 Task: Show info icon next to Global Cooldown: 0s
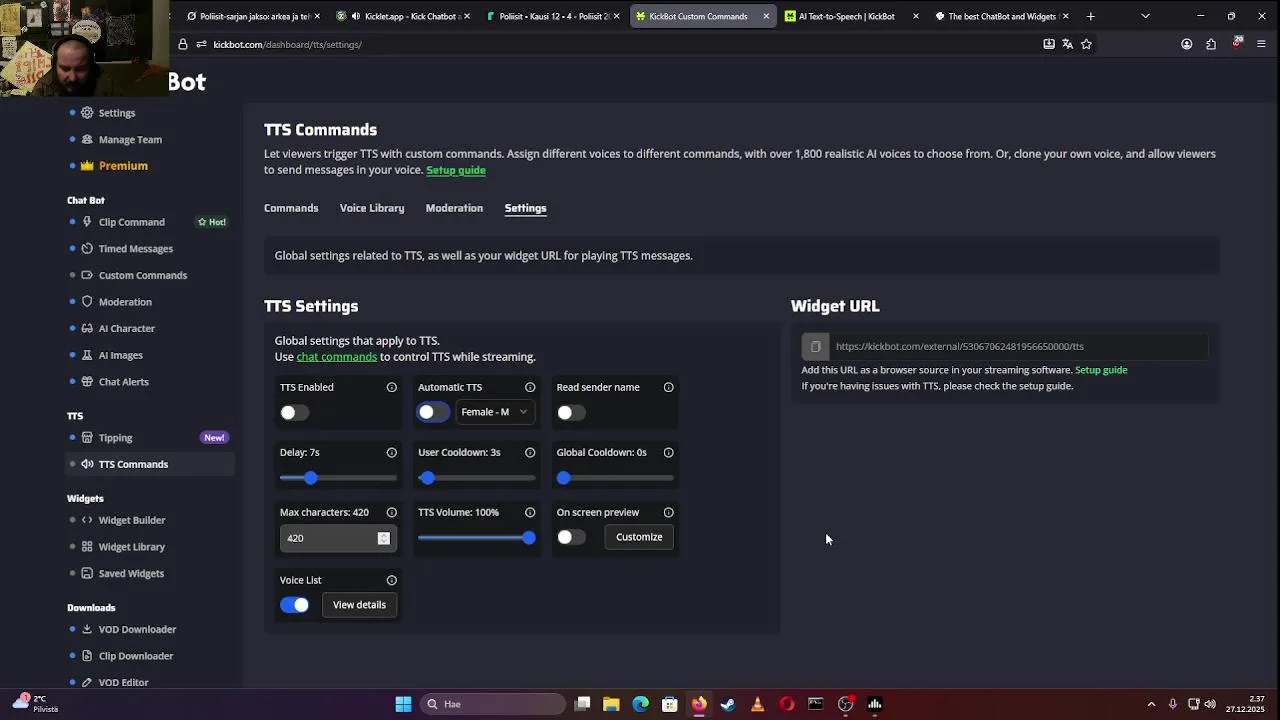(669, 452)
